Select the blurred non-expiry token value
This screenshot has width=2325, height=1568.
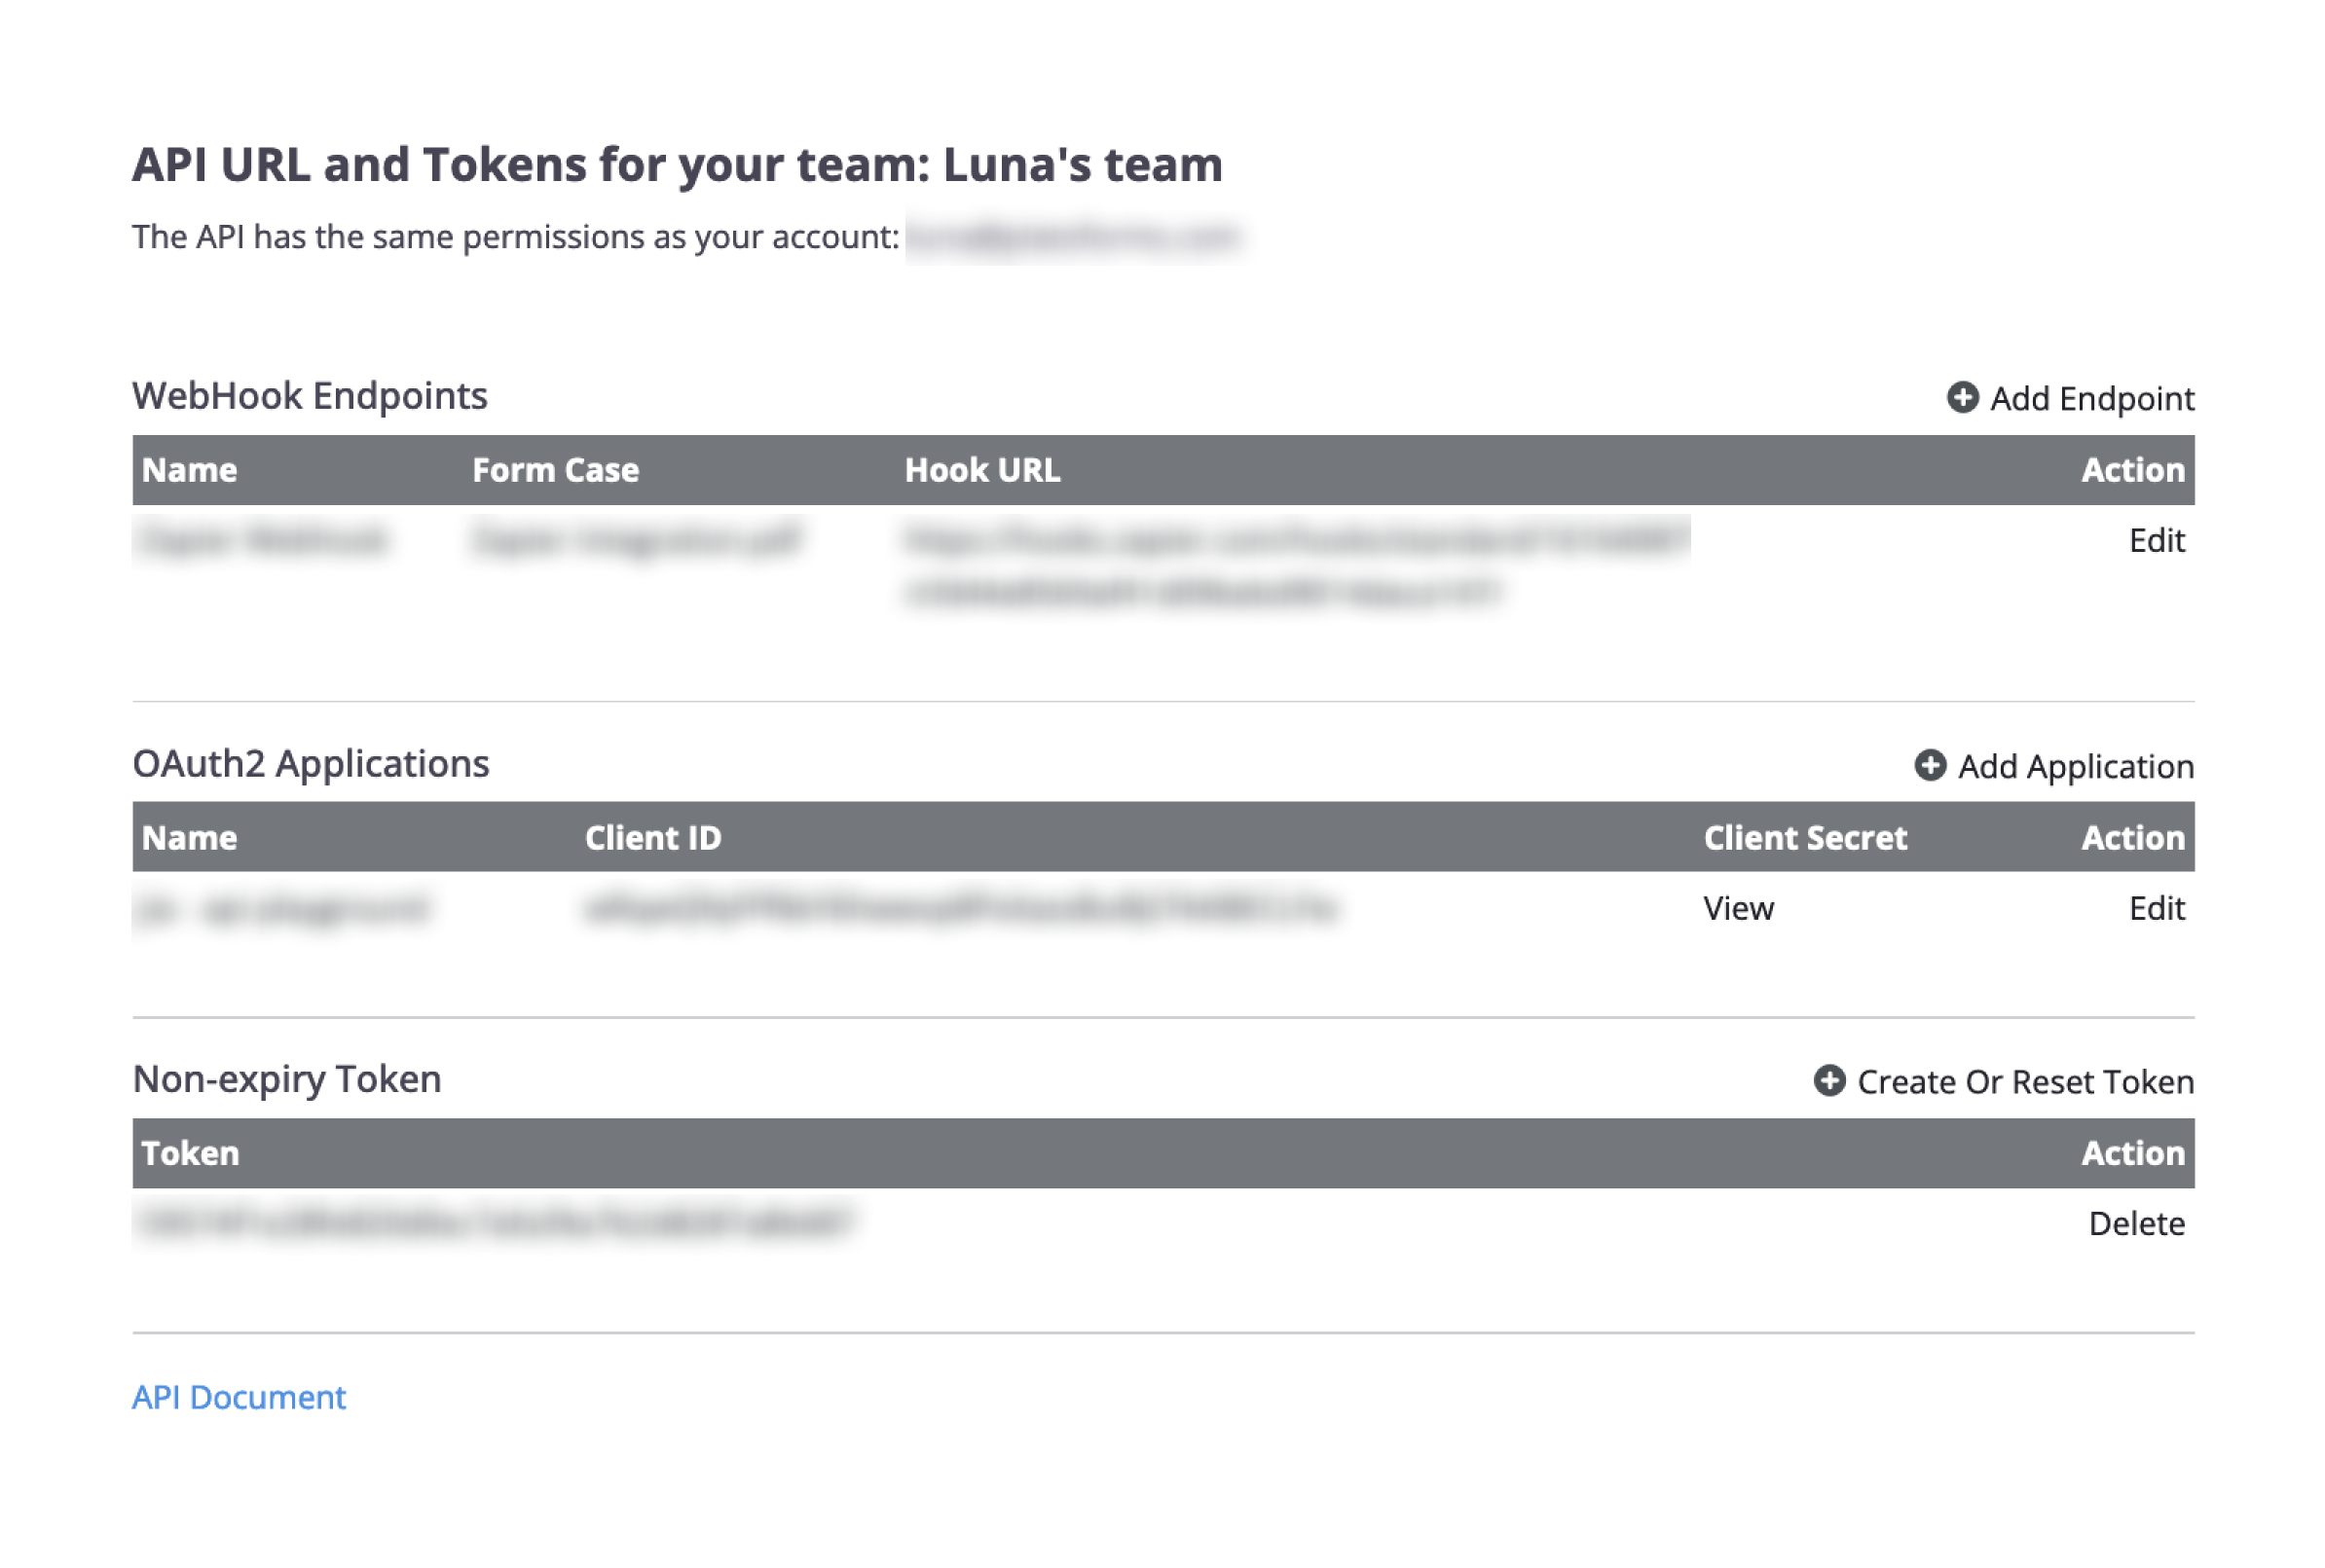tap(495, 1222)
